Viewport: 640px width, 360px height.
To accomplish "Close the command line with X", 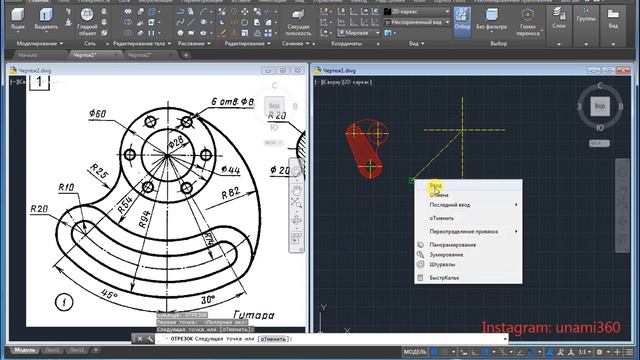I will click(x=140, y=339).
